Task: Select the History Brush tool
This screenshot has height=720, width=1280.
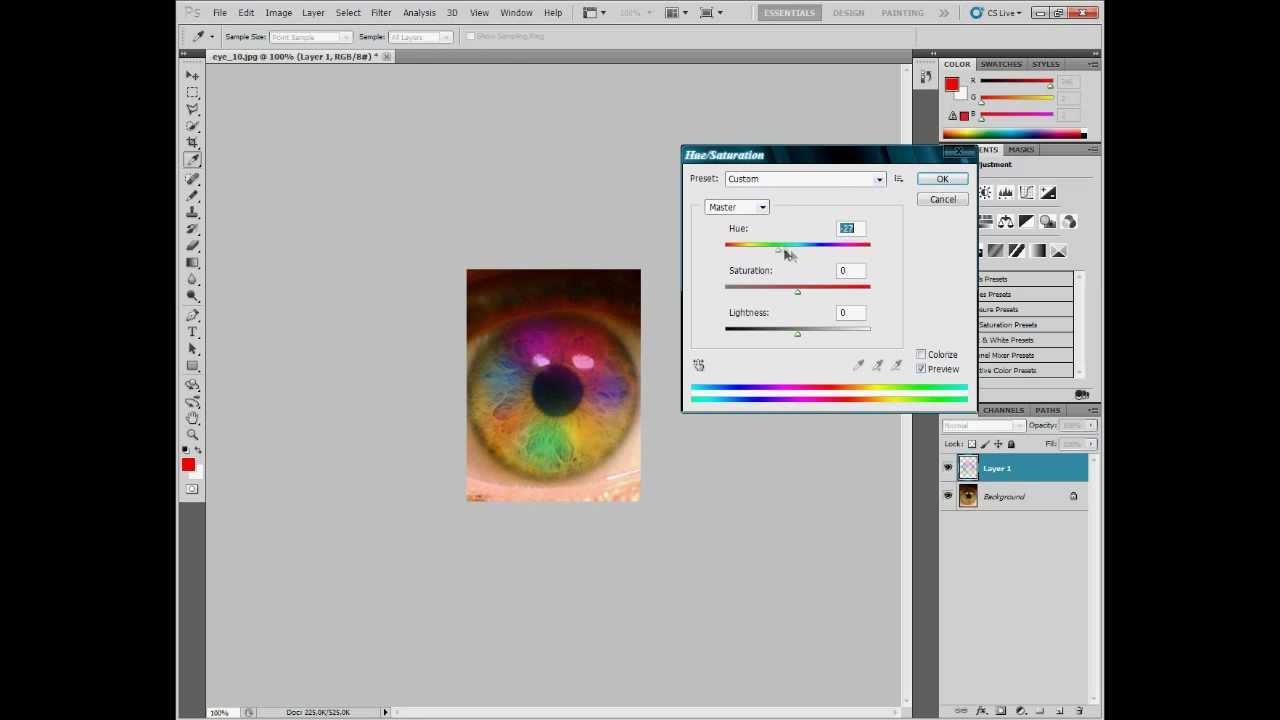Action: click(x=192, y=229)
